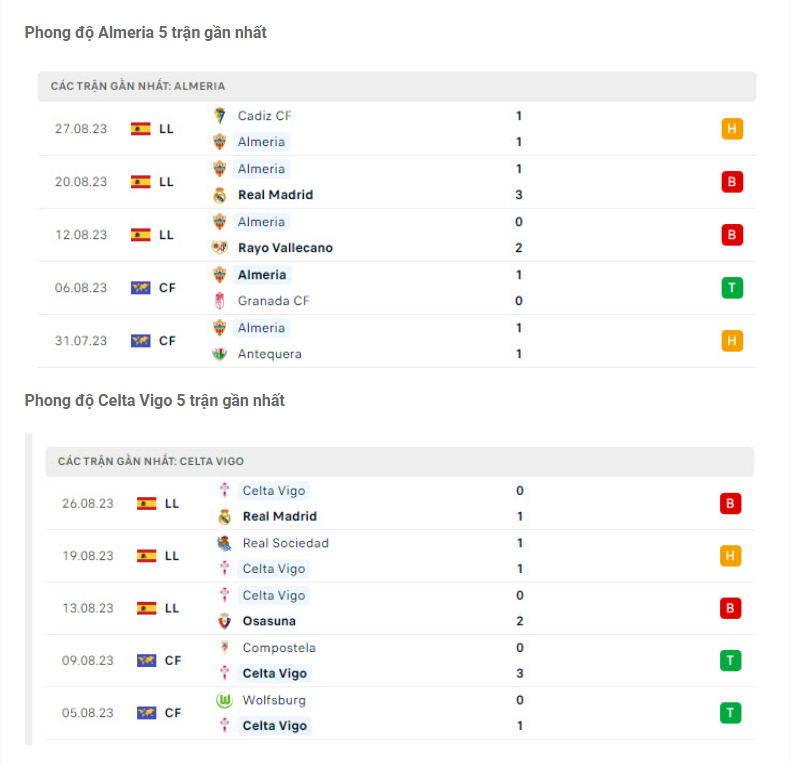791x764 pixels.
Task: Open the Osasuna team link
Action: 269,621
